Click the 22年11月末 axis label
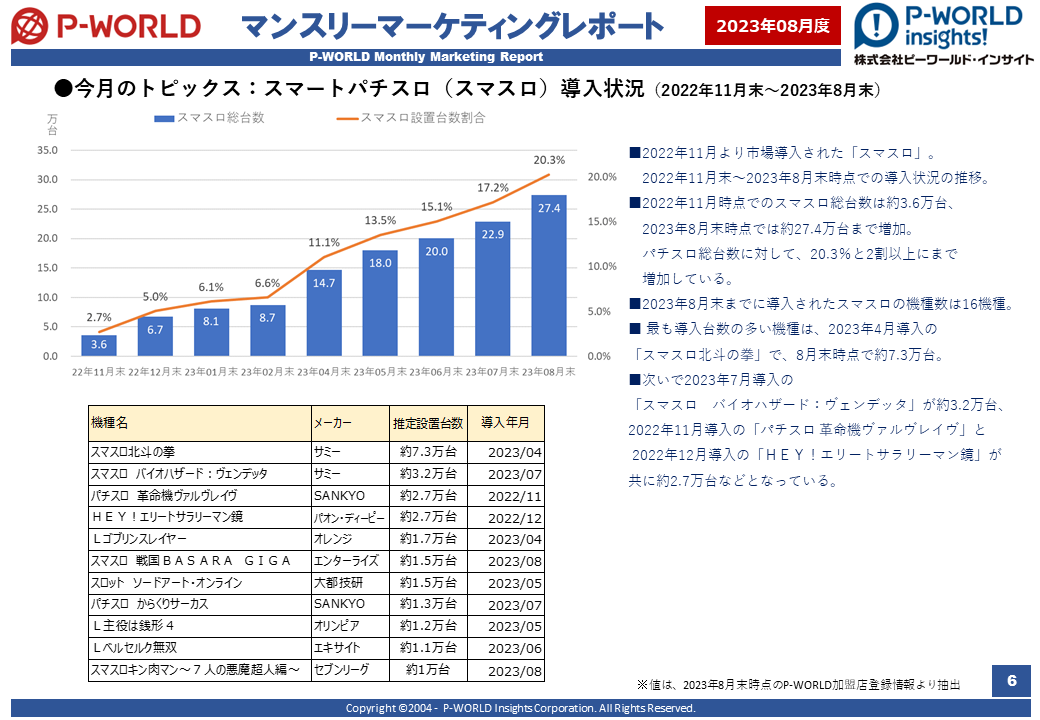Viewport: 1040px width, 720px height. coord(99,372)
